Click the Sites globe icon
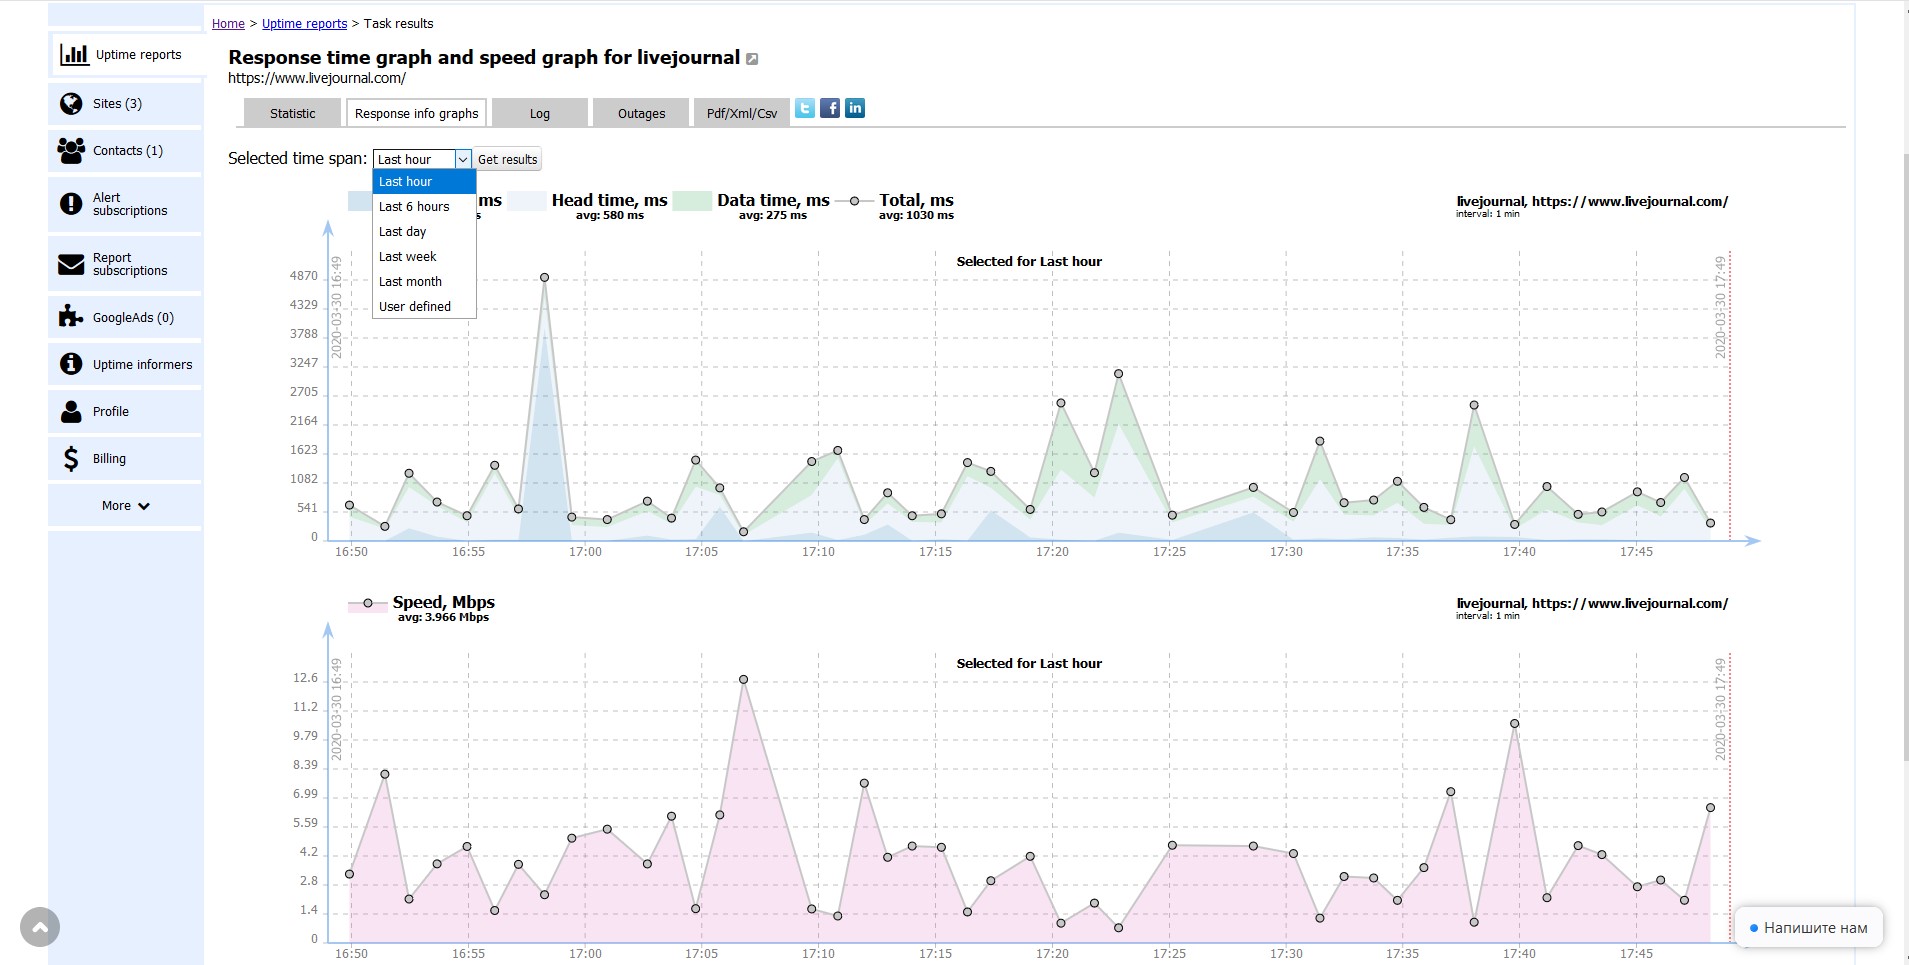The height and width of the screenshot is (965, 1909). (x=71, y=103)
